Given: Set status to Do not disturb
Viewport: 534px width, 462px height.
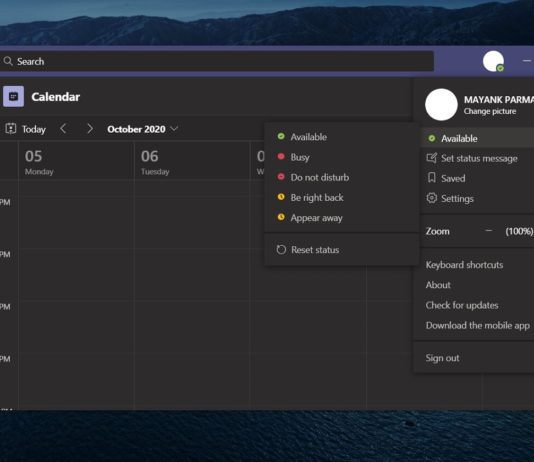Looking at the screenshot, I should (342, 177).
